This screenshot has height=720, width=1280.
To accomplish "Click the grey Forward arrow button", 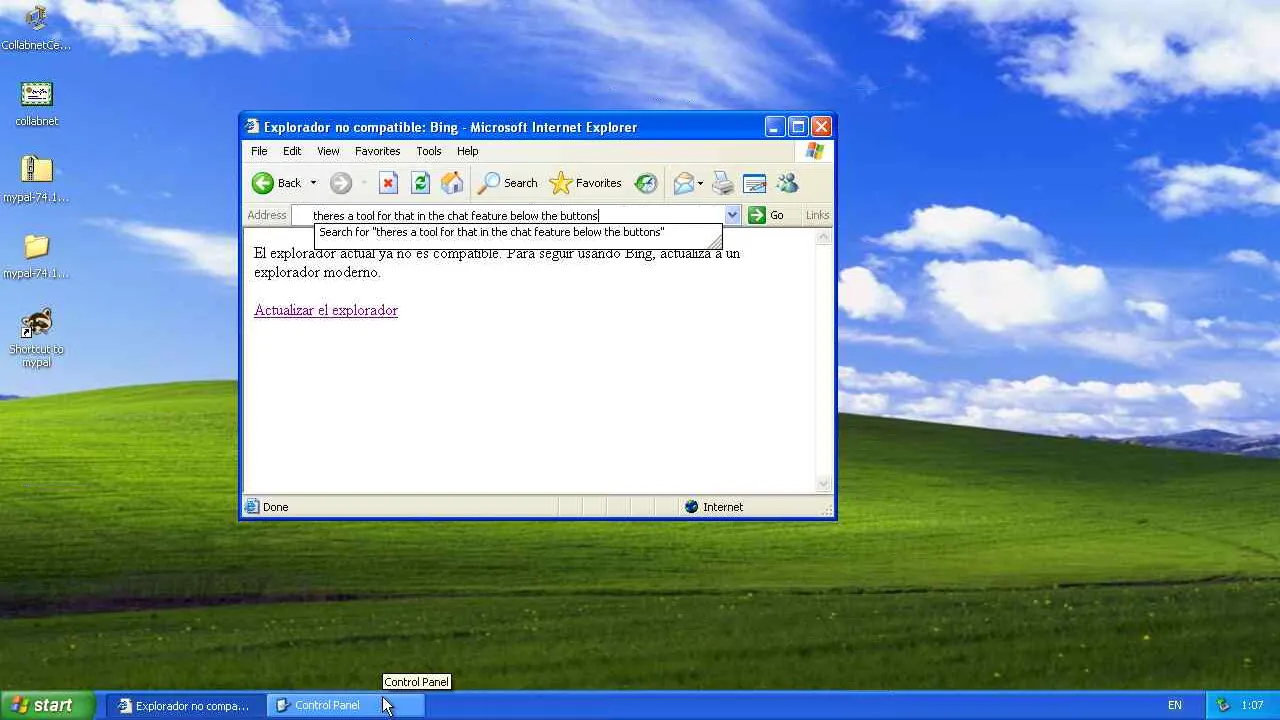I will pos(341,183).
